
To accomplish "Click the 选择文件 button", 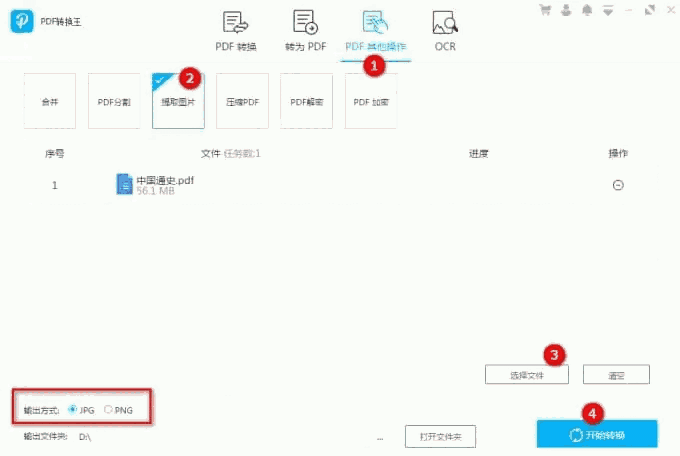I will coord(526,374).
